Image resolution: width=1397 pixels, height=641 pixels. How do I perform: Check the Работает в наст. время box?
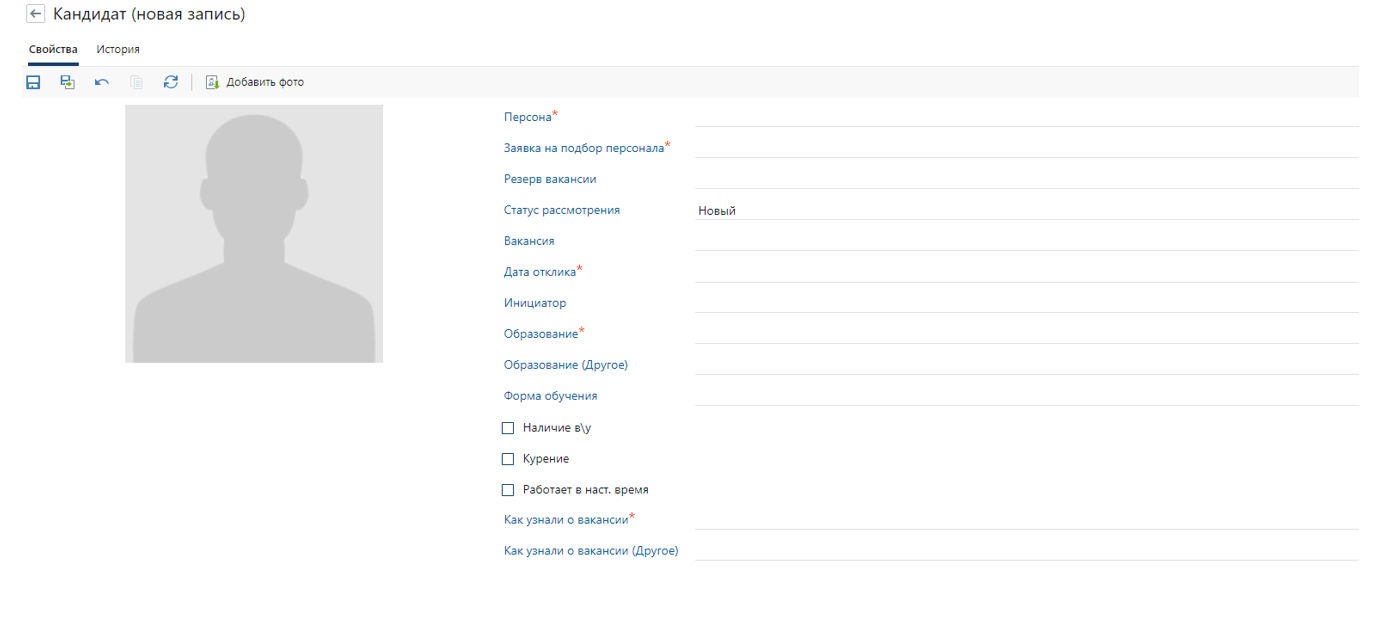[x=508, y=490]
